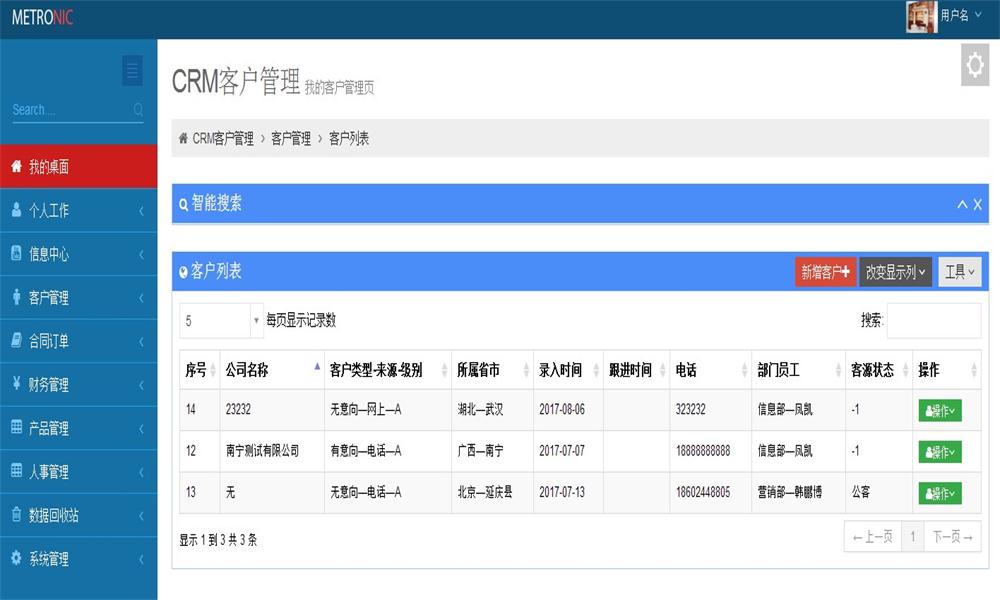Open 我的桌面 in the sidebar
This screenshot has width=1000, height=600.
pyautogui.click(x=78, y=167)
